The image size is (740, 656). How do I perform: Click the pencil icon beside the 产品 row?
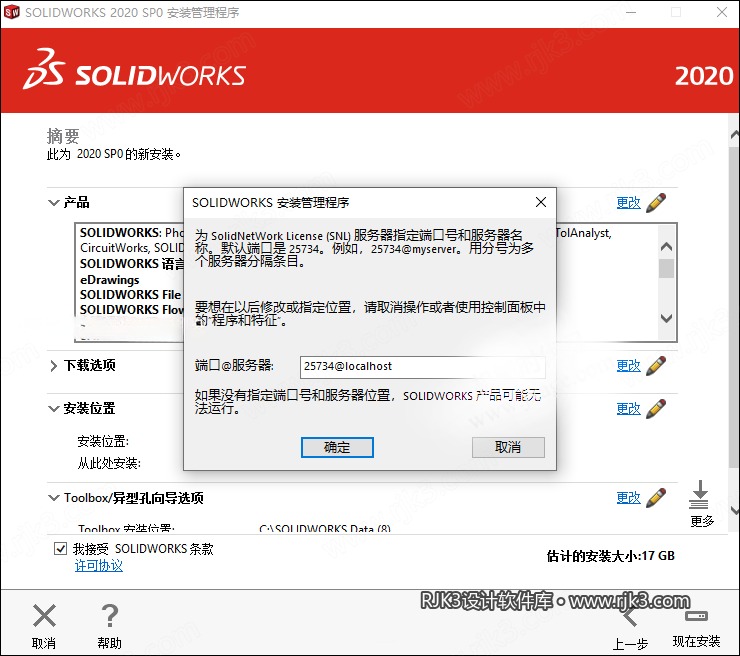coord(656,202)
